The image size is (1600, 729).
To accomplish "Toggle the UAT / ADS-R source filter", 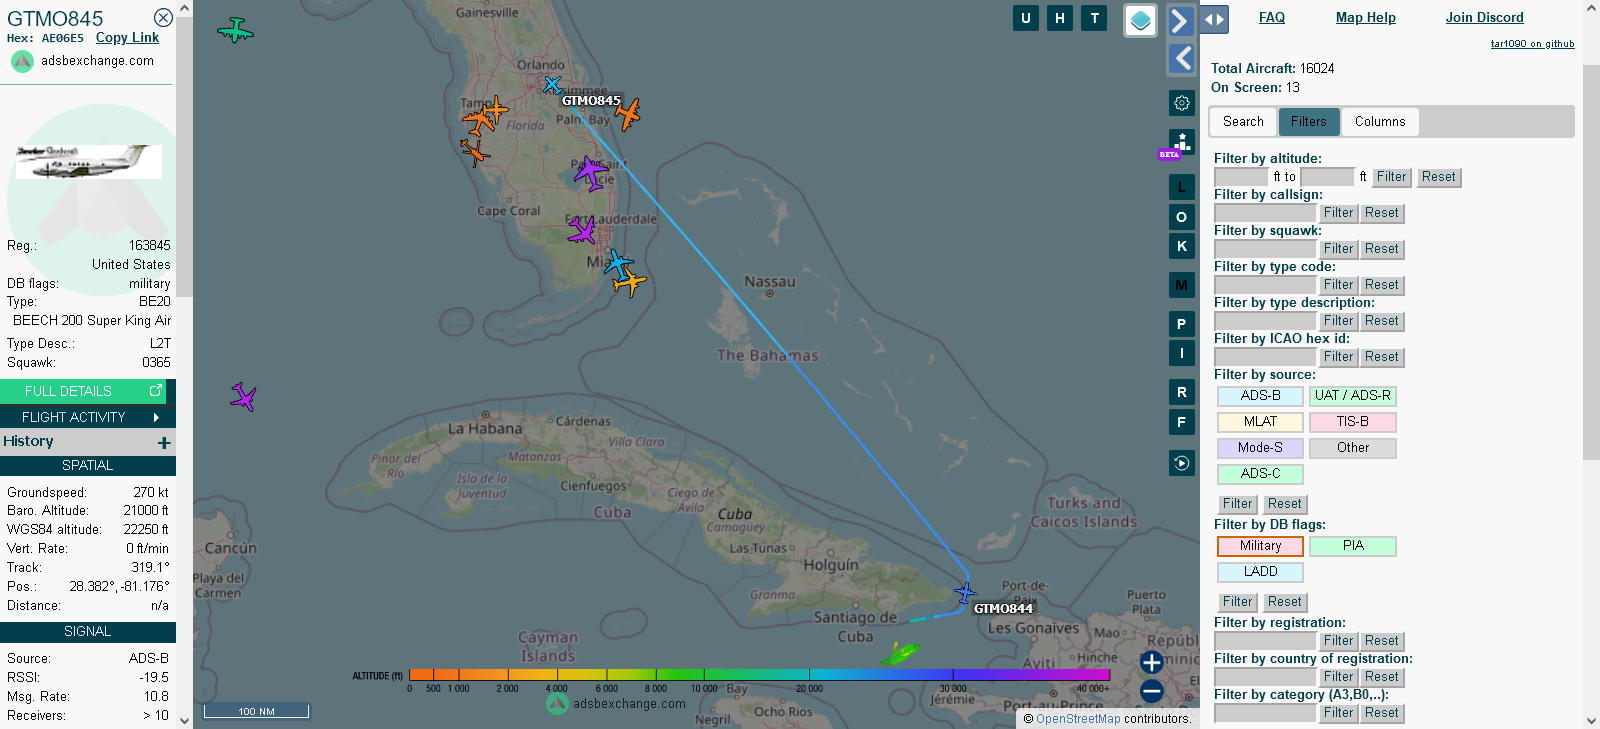I will tap(1352, 396).
